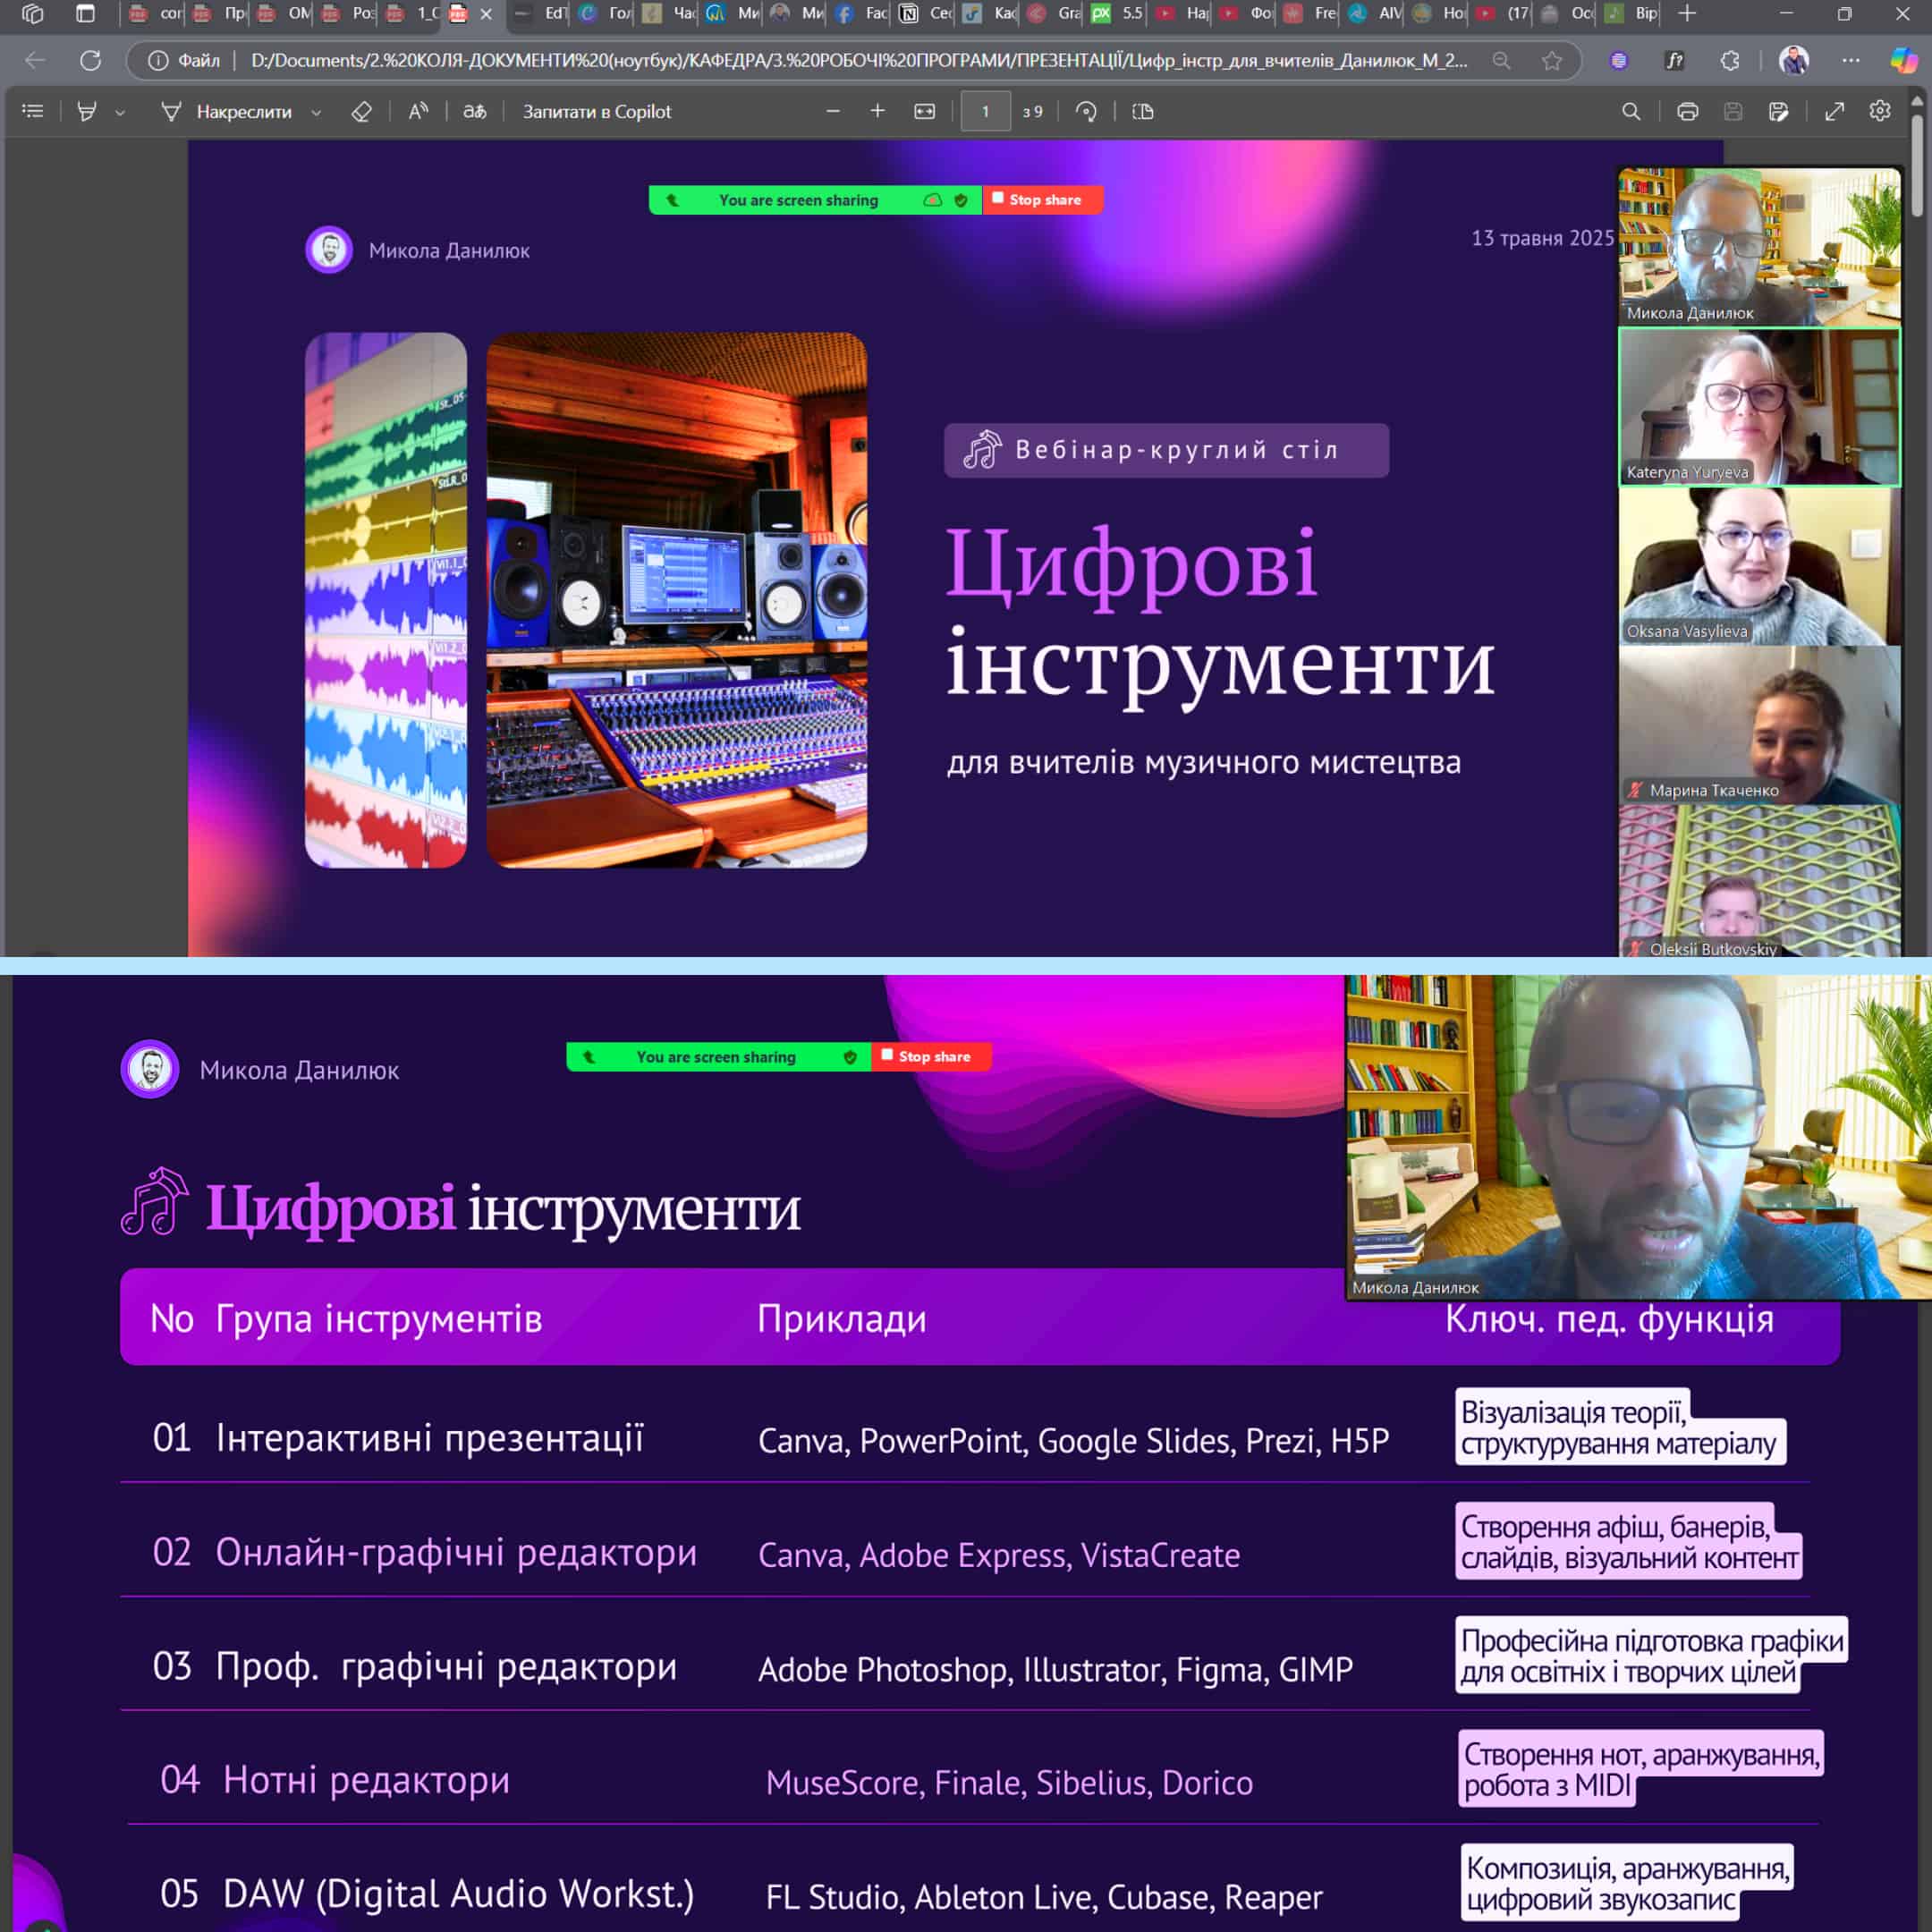Click Stop share in upper sharing bar
1932x1932 pixels.
[x=1043, y=200]
